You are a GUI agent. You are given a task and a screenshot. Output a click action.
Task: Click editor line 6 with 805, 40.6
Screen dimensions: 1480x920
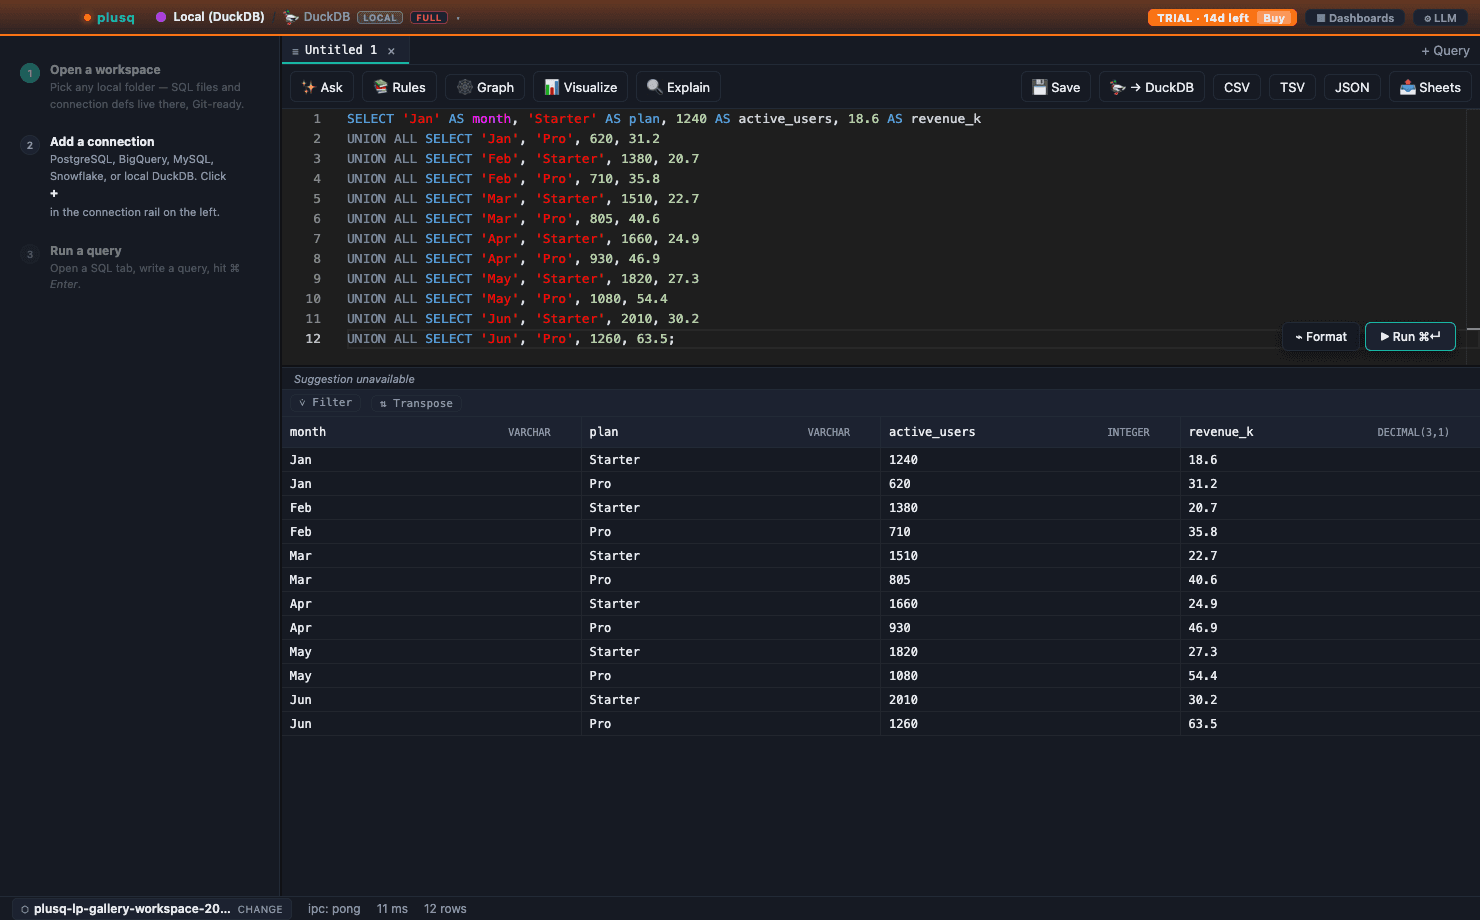pos(503,219)
